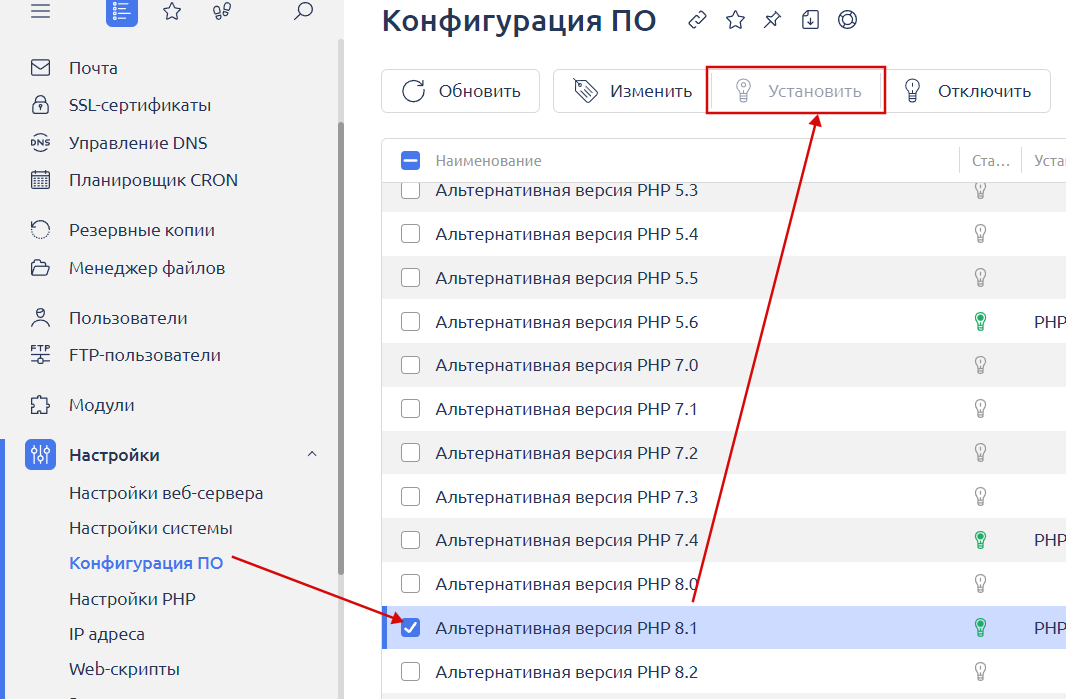
Task: Click the search magnifier icon
Action: coord(304,11)
